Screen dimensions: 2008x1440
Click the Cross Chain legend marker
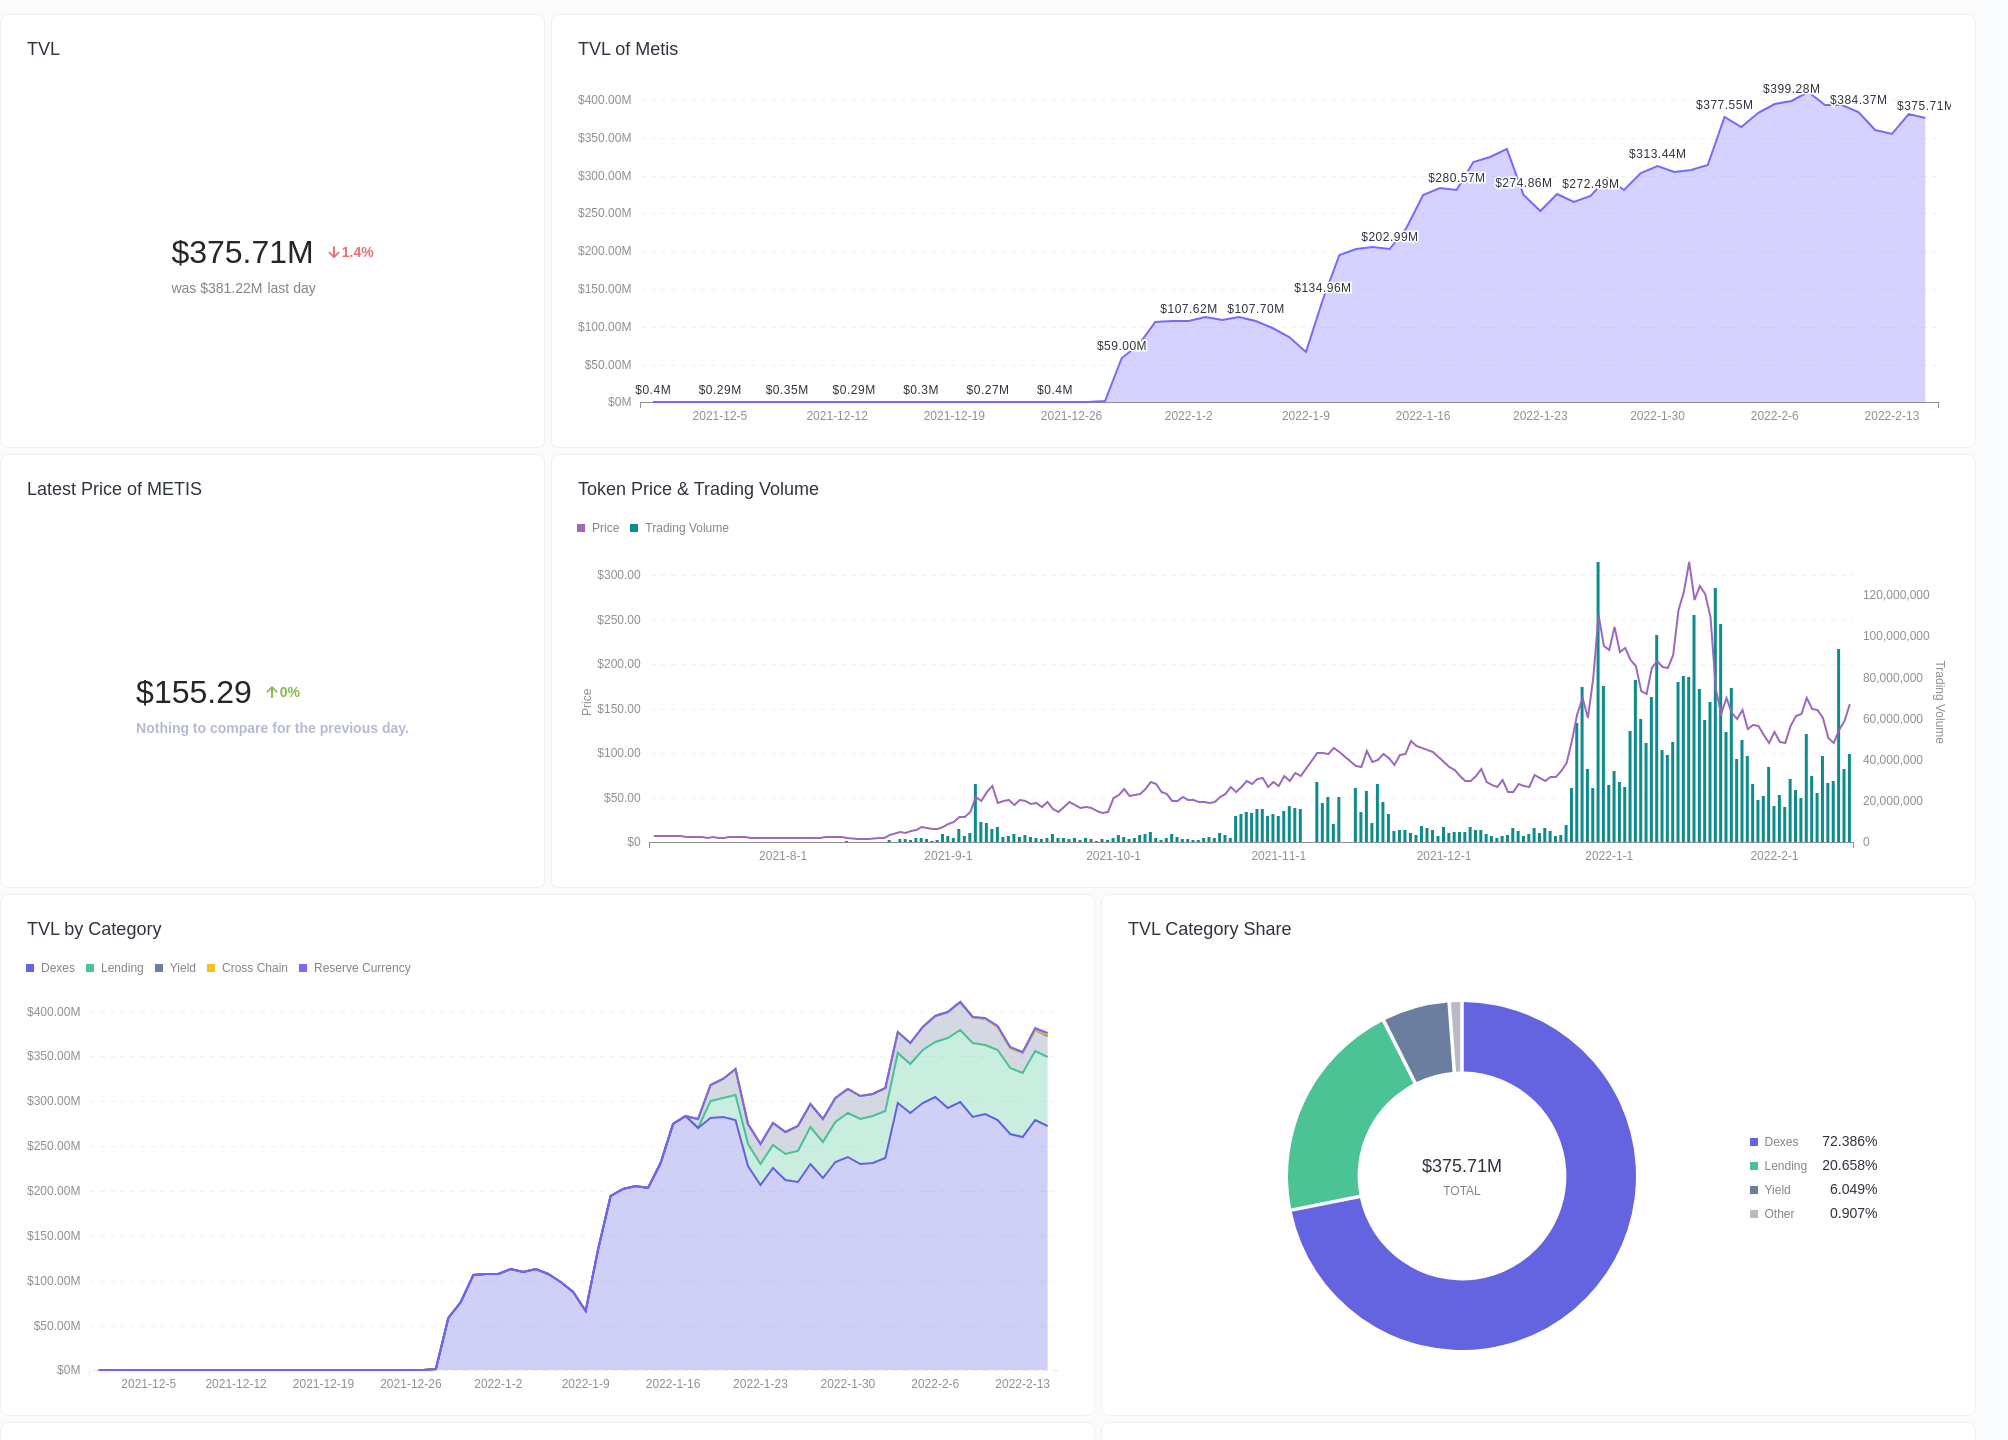tap(211, 967)
